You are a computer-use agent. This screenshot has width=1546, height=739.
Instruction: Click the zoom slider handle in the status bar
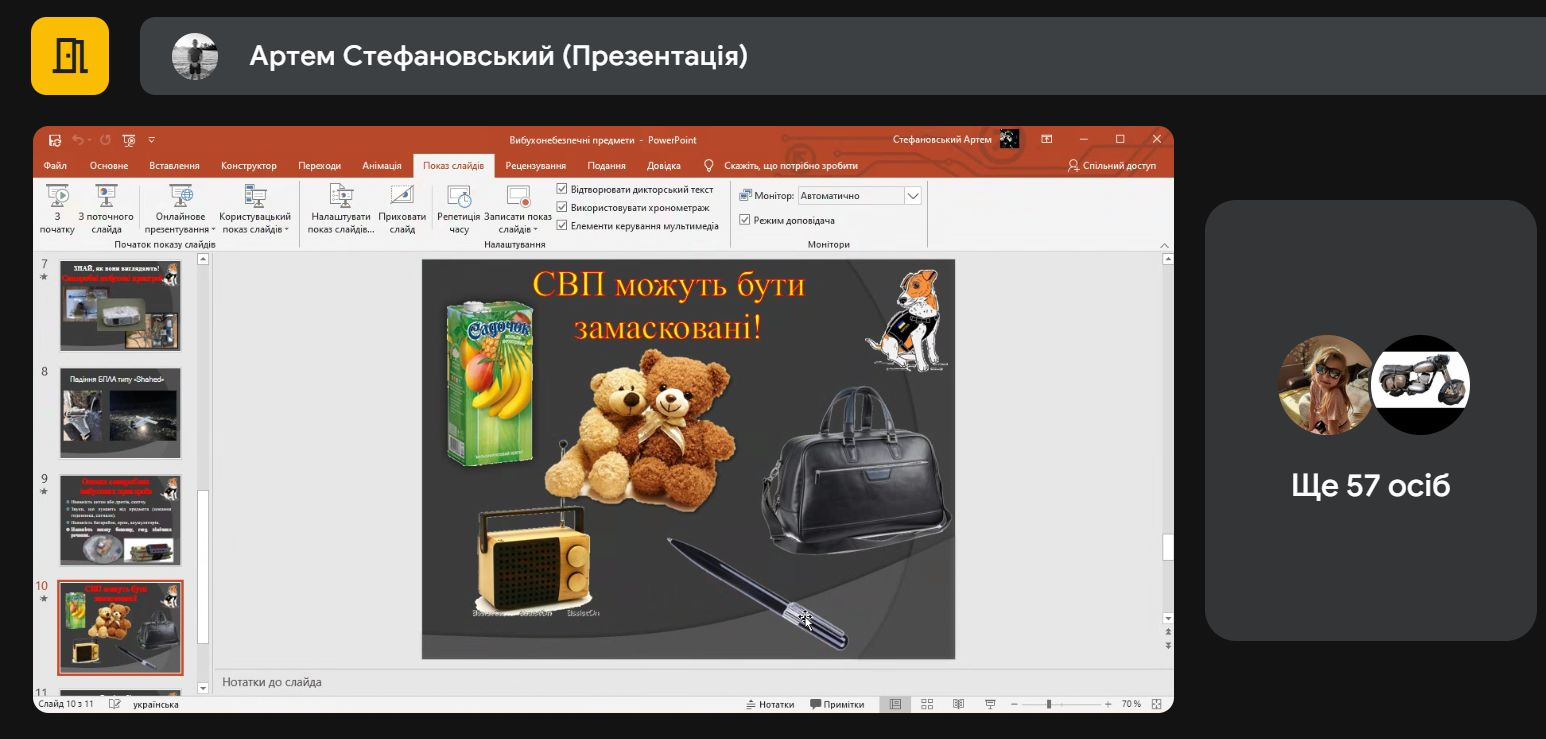[x=1048, y=704]
